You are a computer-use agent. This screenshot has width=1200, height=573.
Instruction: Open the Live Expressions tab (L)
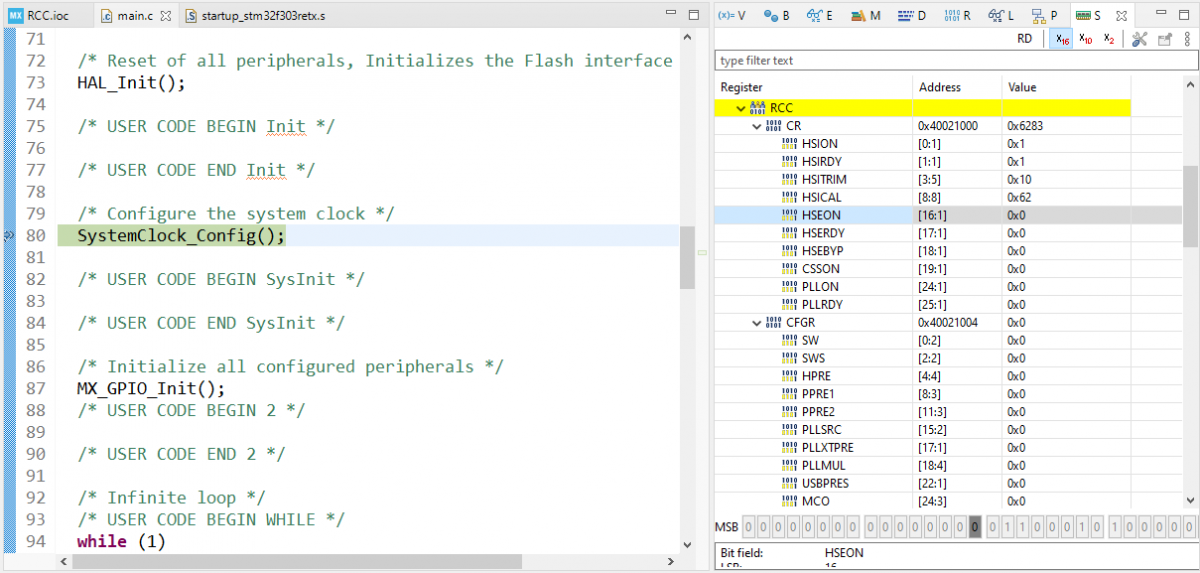pos(1001,16)
